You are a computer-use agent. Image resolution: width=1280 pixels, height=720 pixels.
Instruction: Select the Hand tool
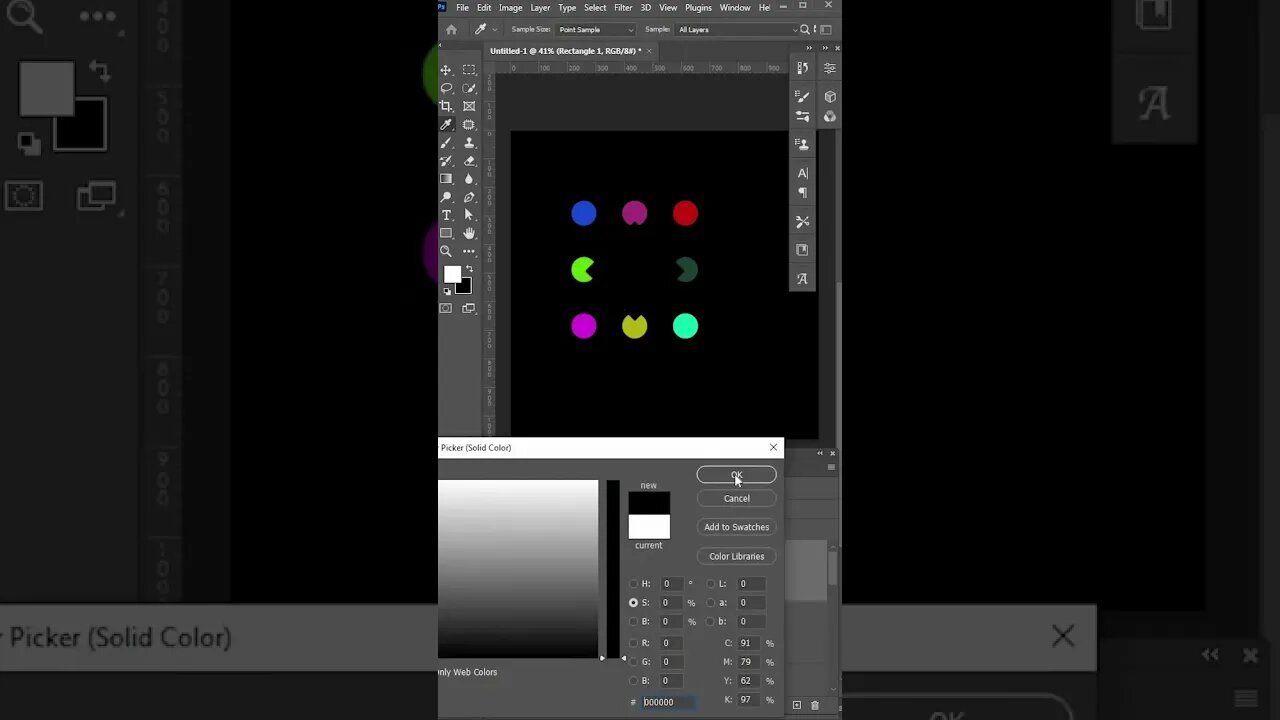coord(469,233)
